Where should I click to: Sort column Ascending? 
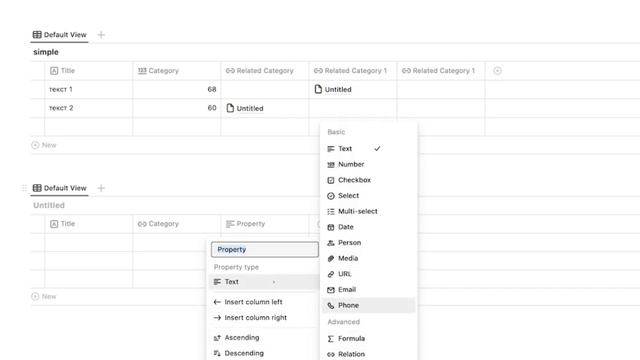coord(264,338)
